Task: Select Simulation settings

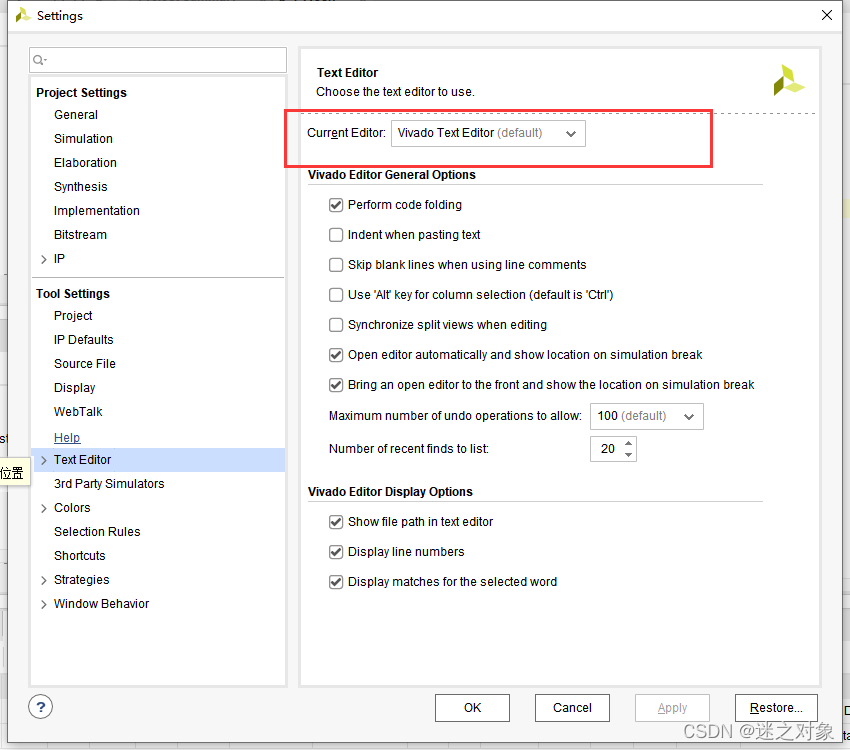Action: click(83, 139)
